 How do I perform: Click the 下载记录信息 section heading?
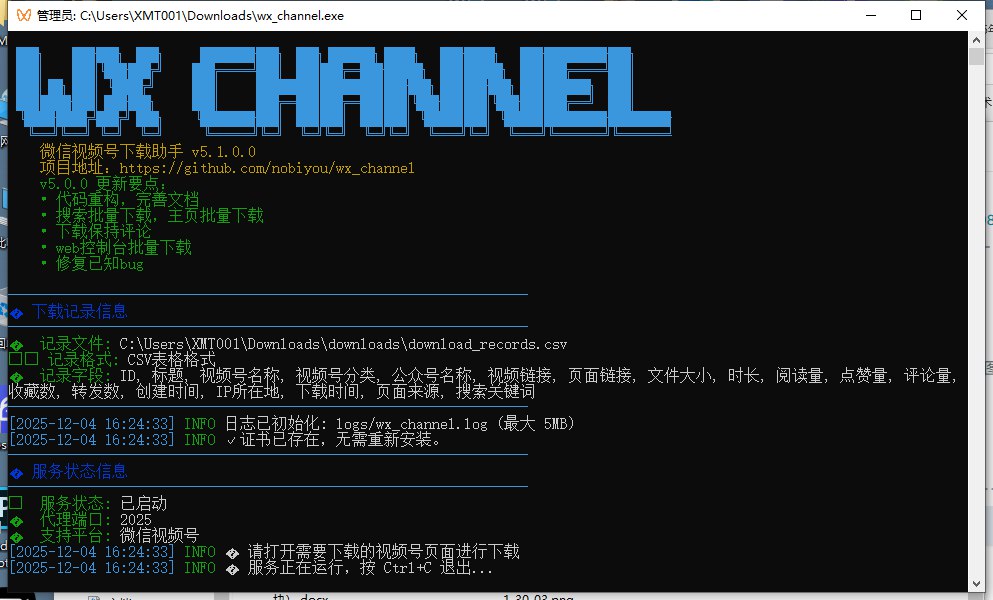click(x=80, y=312)
